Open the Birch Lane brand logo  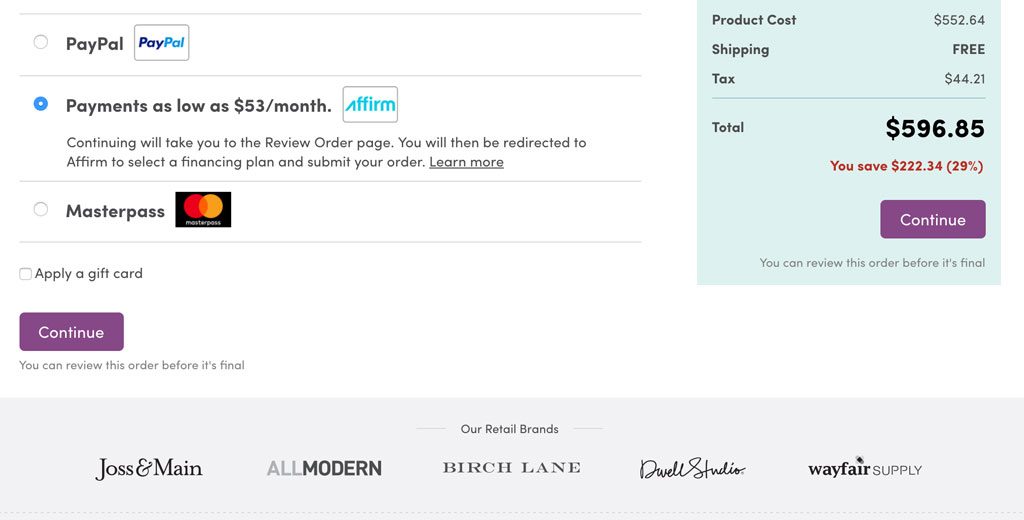[x=511, y=468]
